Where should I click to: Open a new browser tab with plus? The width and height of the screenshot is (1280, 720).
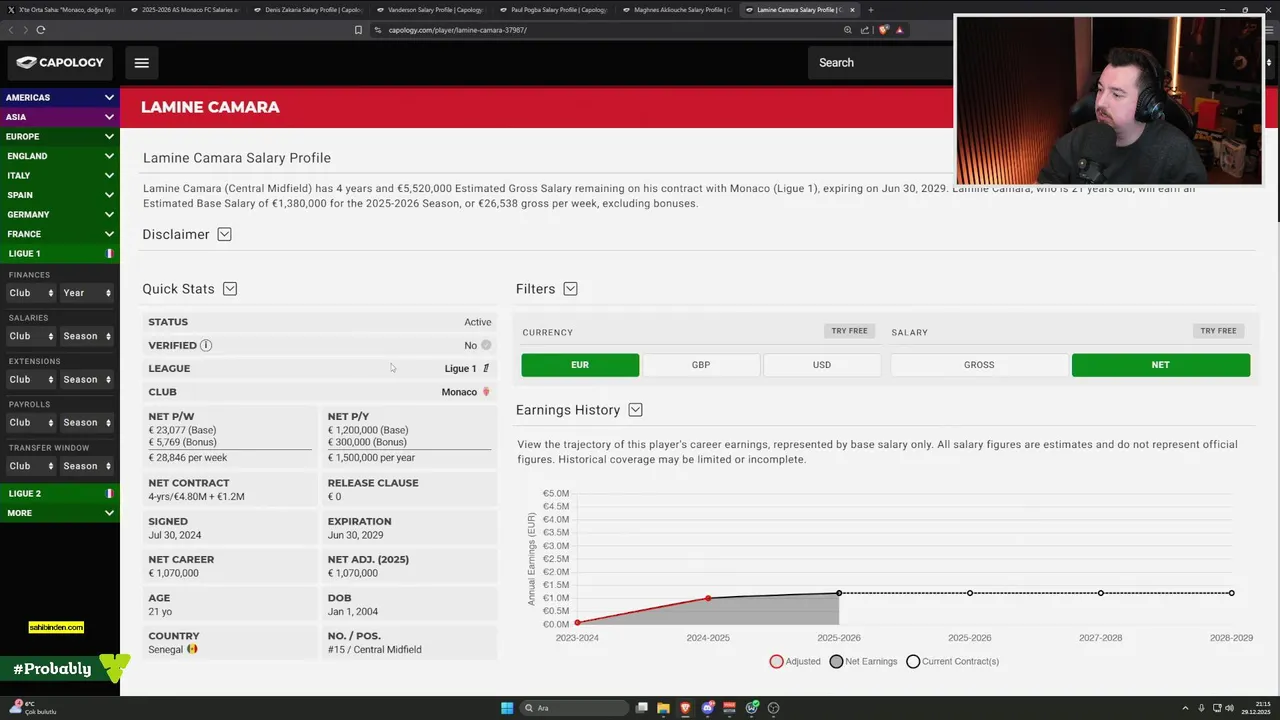pos(871,10)
